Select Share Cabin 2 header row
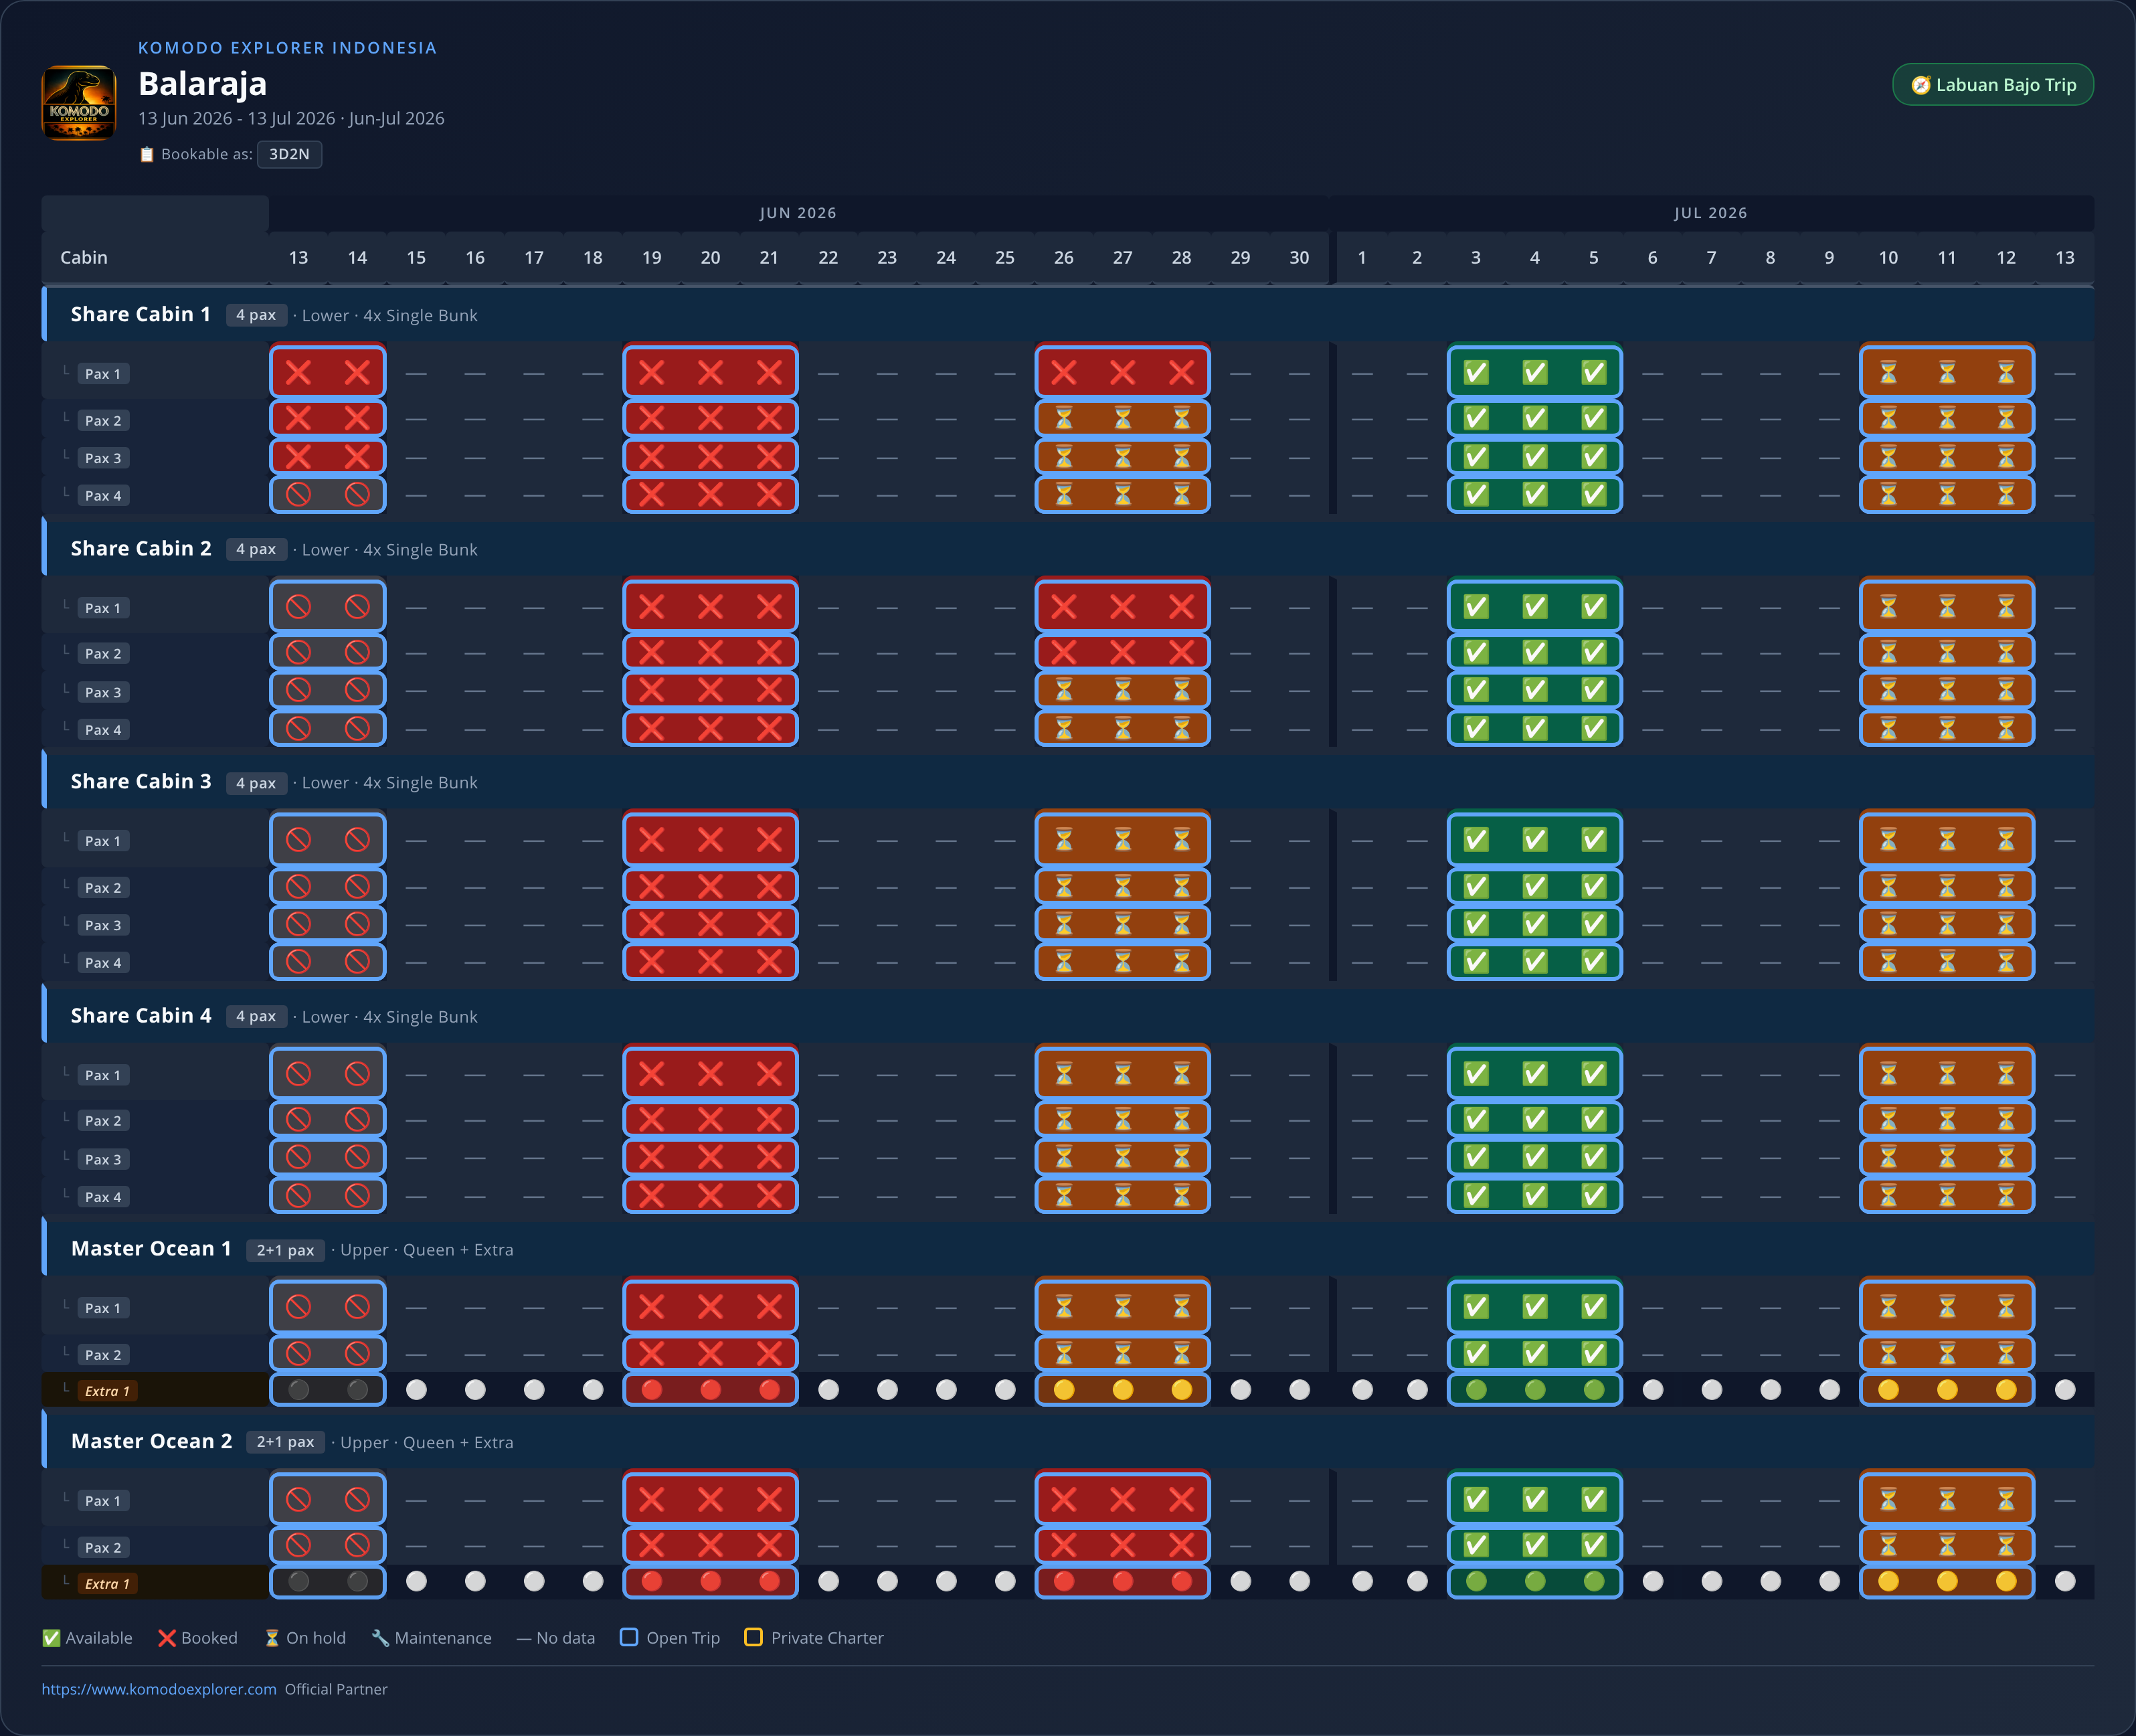This screenshot has width=2136, height=1736. point(1068,549)
